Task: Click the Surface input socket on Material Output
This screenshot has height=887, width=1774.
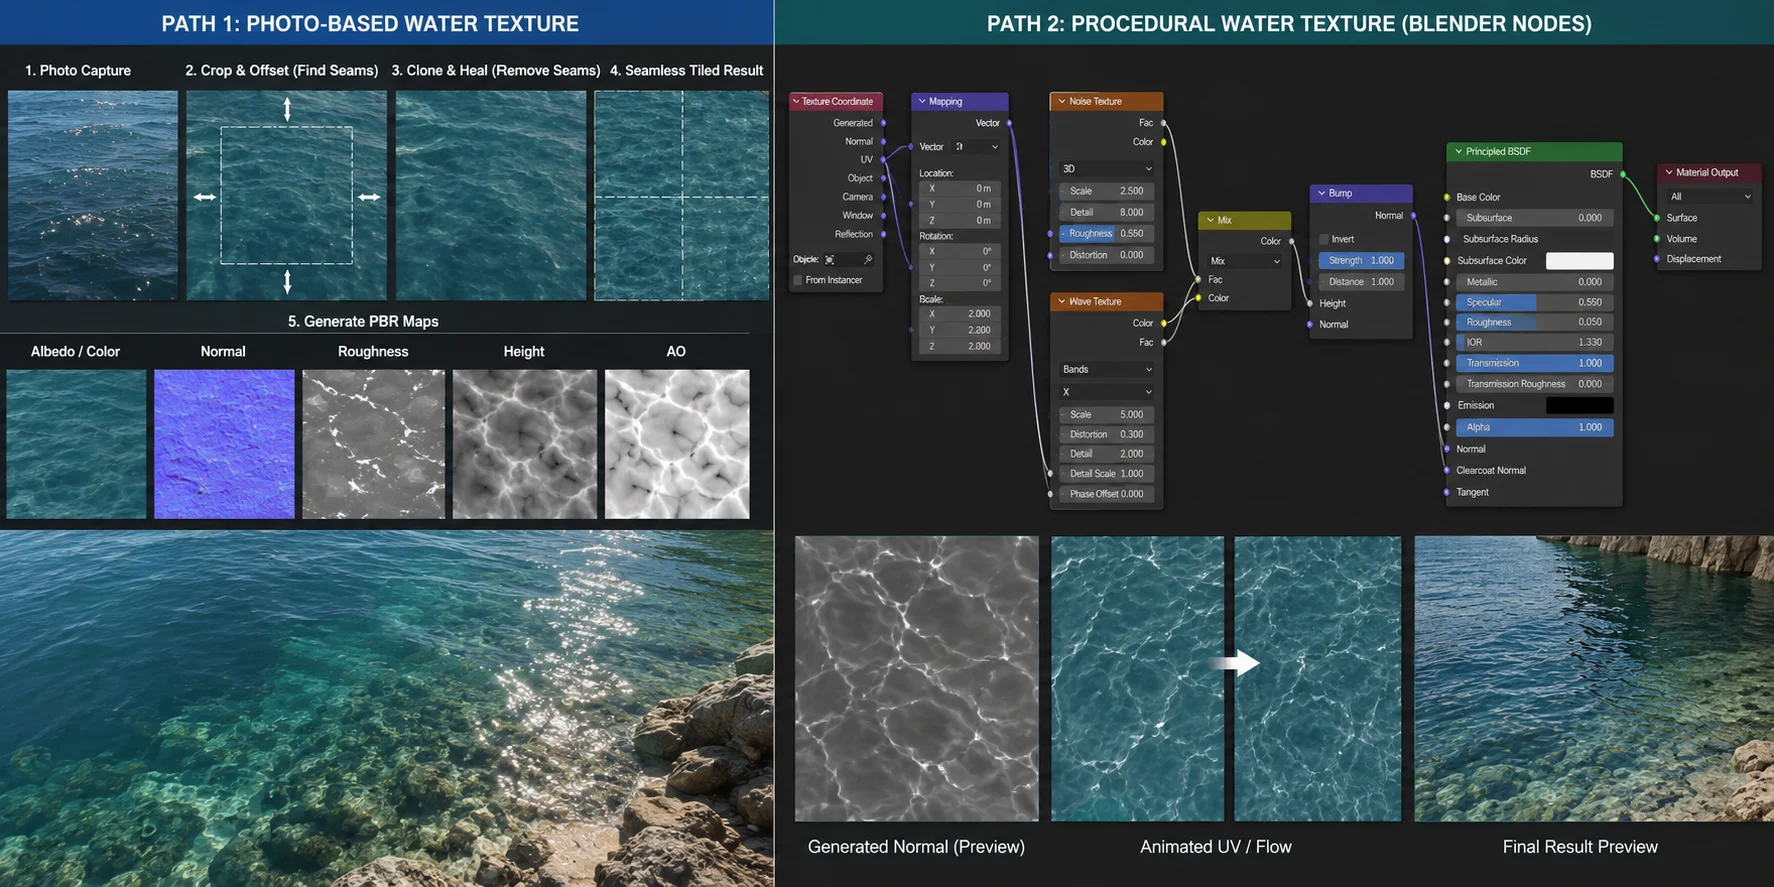Action: [x=1658, y=218]
